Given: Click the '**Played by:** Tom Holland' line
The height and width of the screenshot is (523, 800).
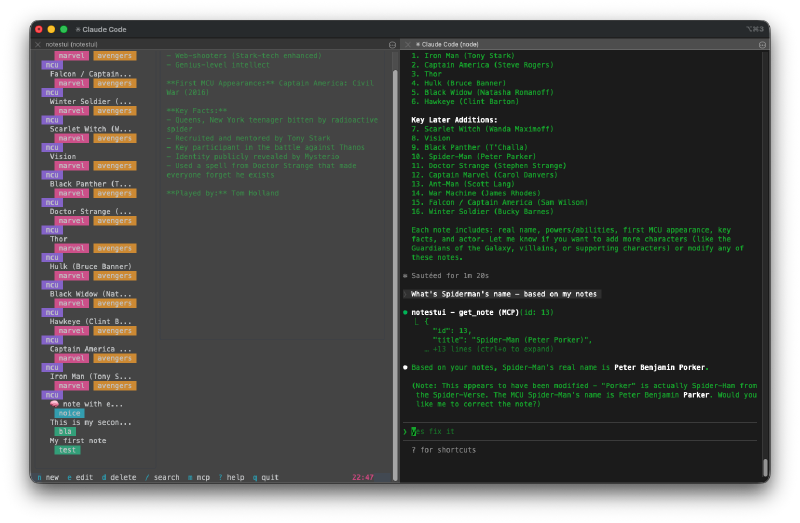Looking at the screenshot, I should pyautogui.click(x=222, y=193).
